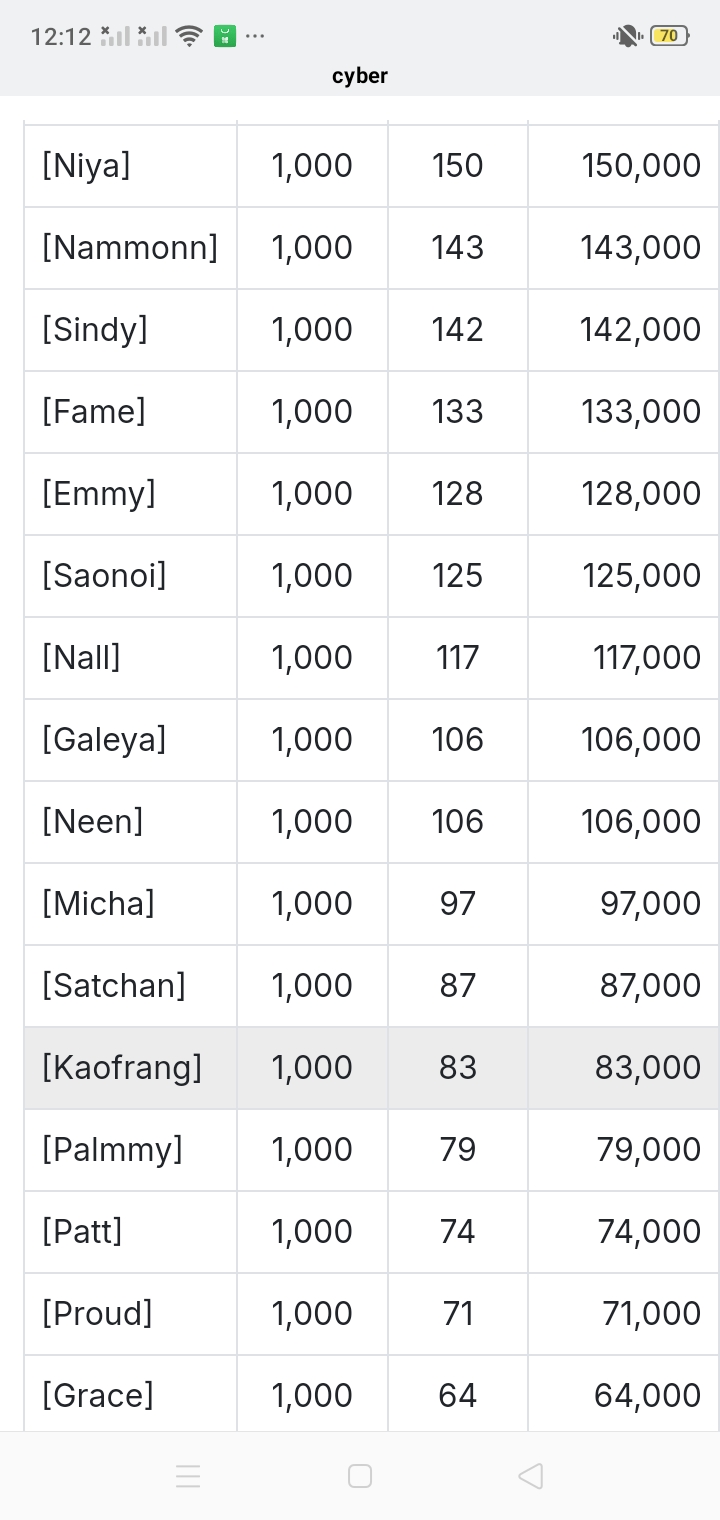Viewport: 720px width, 1520px height.
Task: Tap the Wi-Fi status icon
Action: [x=188, y=37]
